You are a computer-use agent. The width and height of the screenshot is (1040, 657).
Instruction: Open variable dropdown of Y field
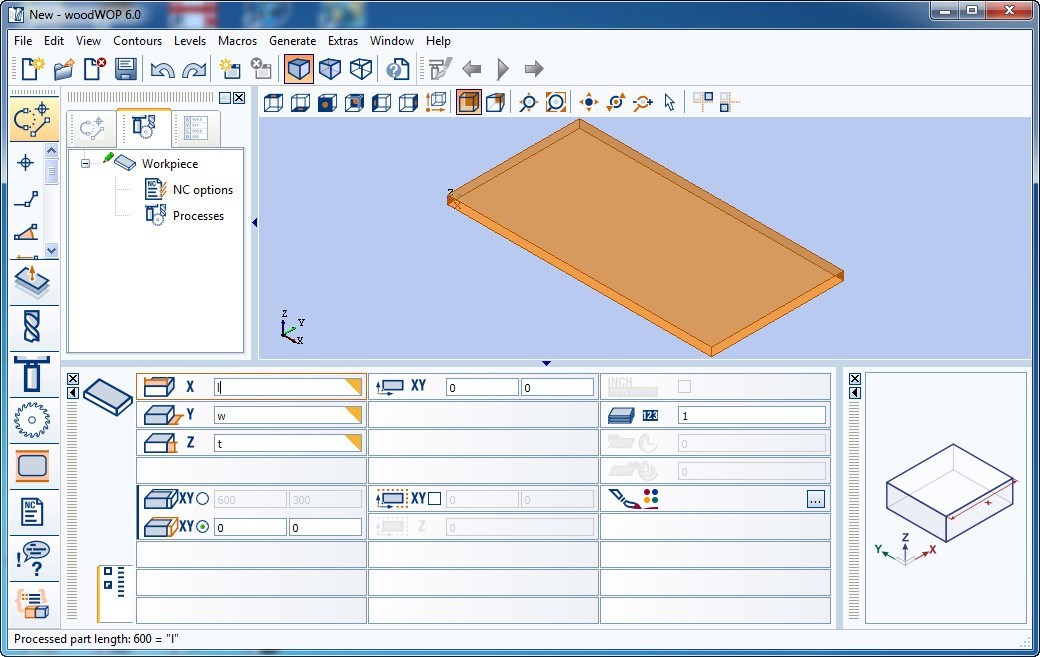point(354,415)
